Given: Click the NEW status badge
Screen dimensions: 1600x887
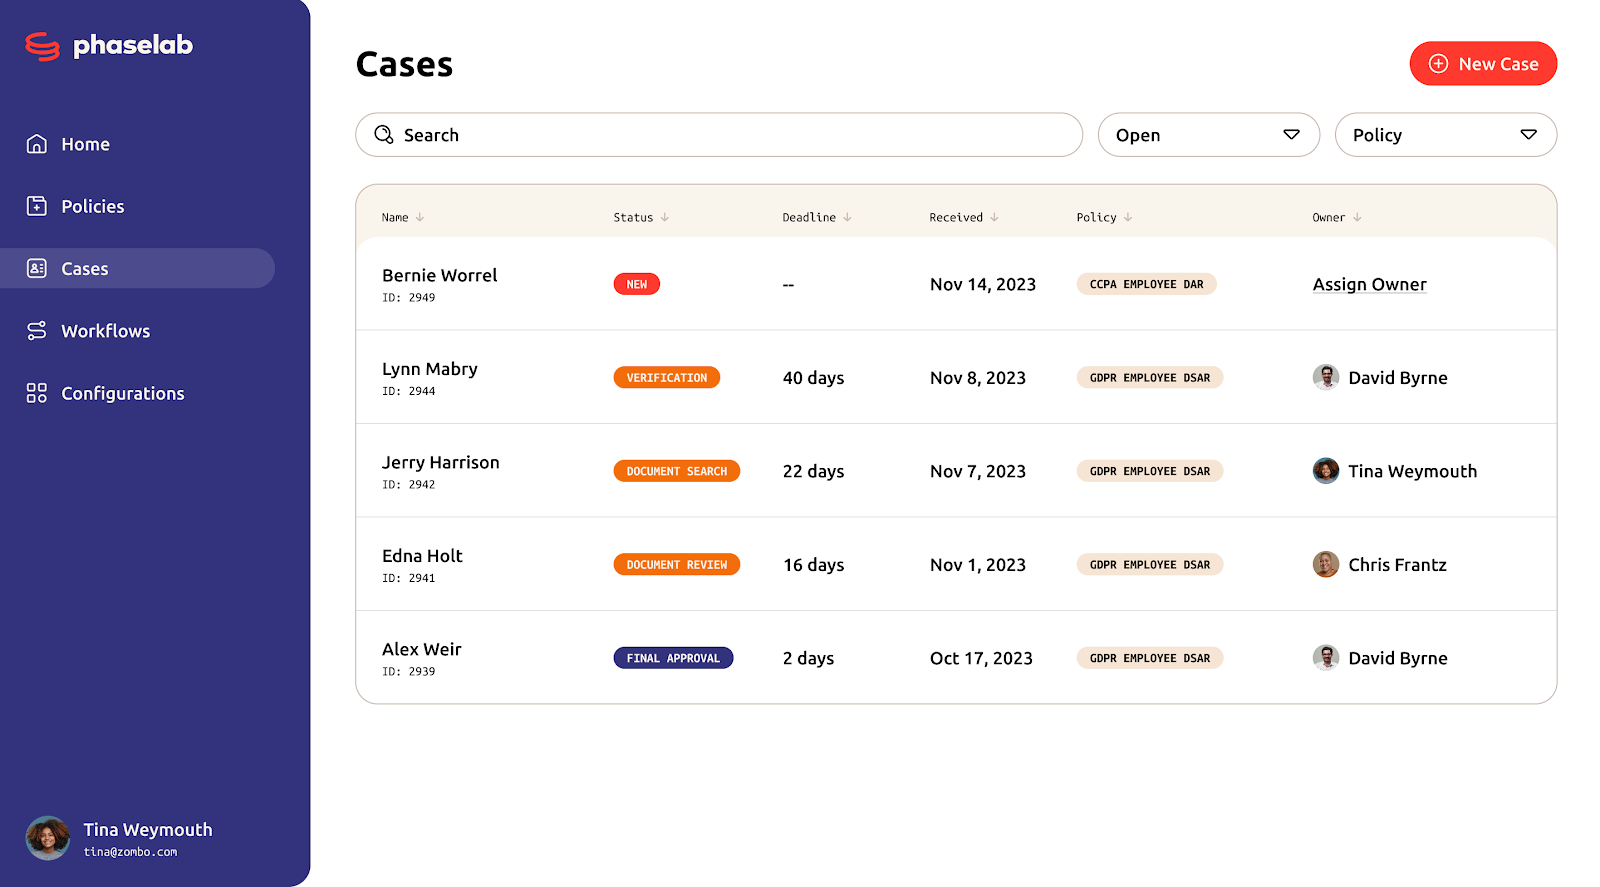Looking at the screenshot, I should (x=636, y=284).
